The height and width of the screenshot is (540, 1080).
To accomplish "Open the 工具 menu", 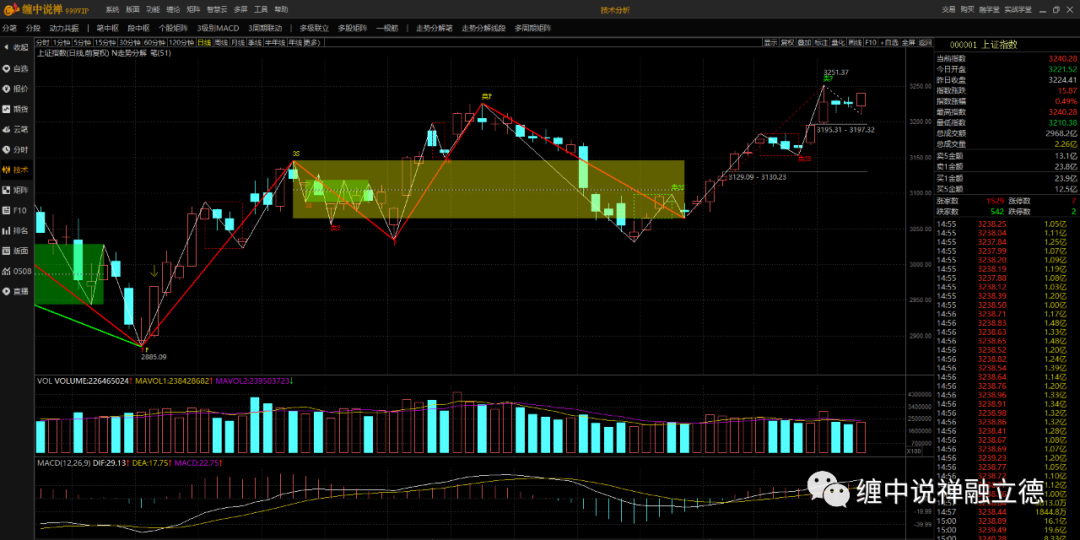I will pos(261,10).
